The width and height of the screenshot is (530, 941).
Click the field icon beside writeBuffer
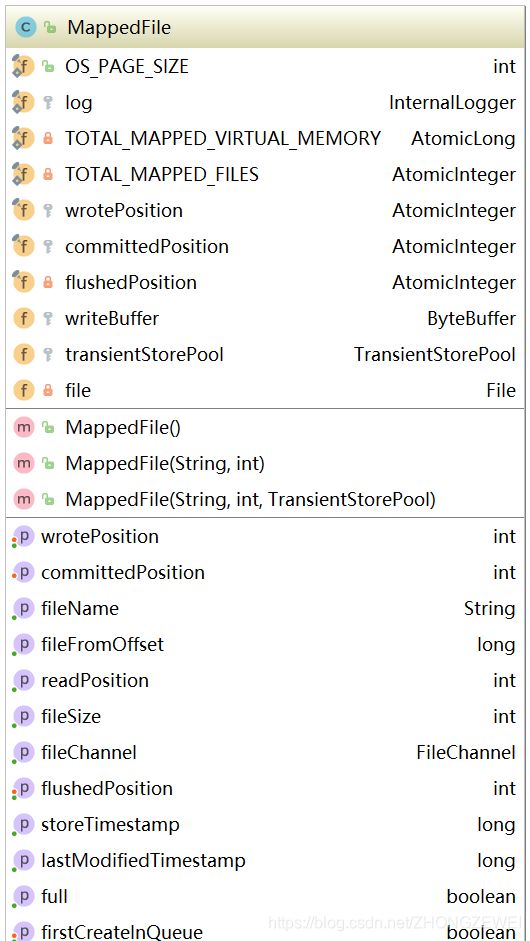[23, 319]
